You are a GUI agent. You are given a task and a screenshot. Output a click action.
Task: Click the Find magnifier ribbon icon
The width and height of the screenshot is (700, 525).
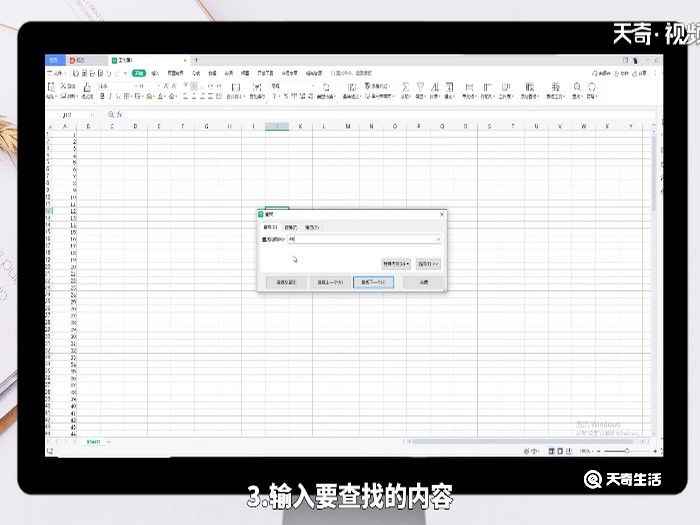[577, 87]
